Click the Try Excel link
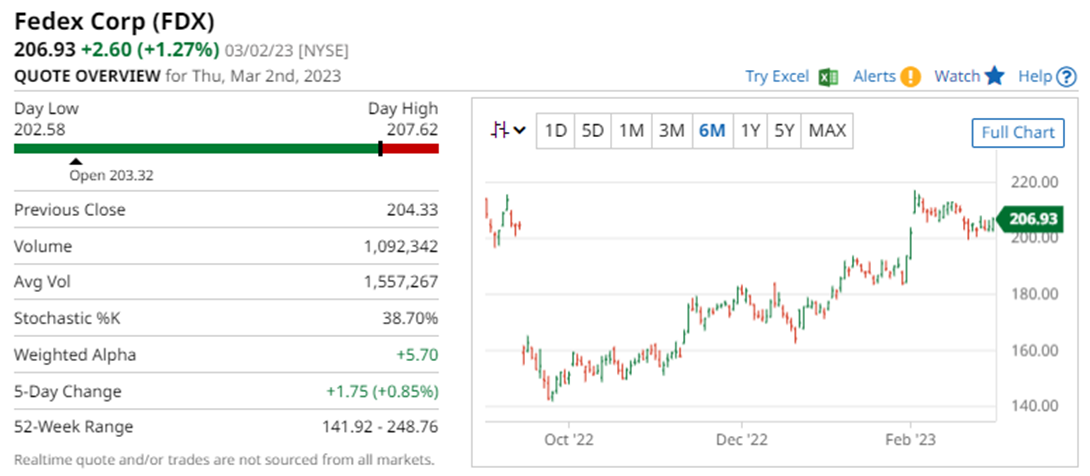The height and width of the screenshot is (476, 1090). click(779, 77)
